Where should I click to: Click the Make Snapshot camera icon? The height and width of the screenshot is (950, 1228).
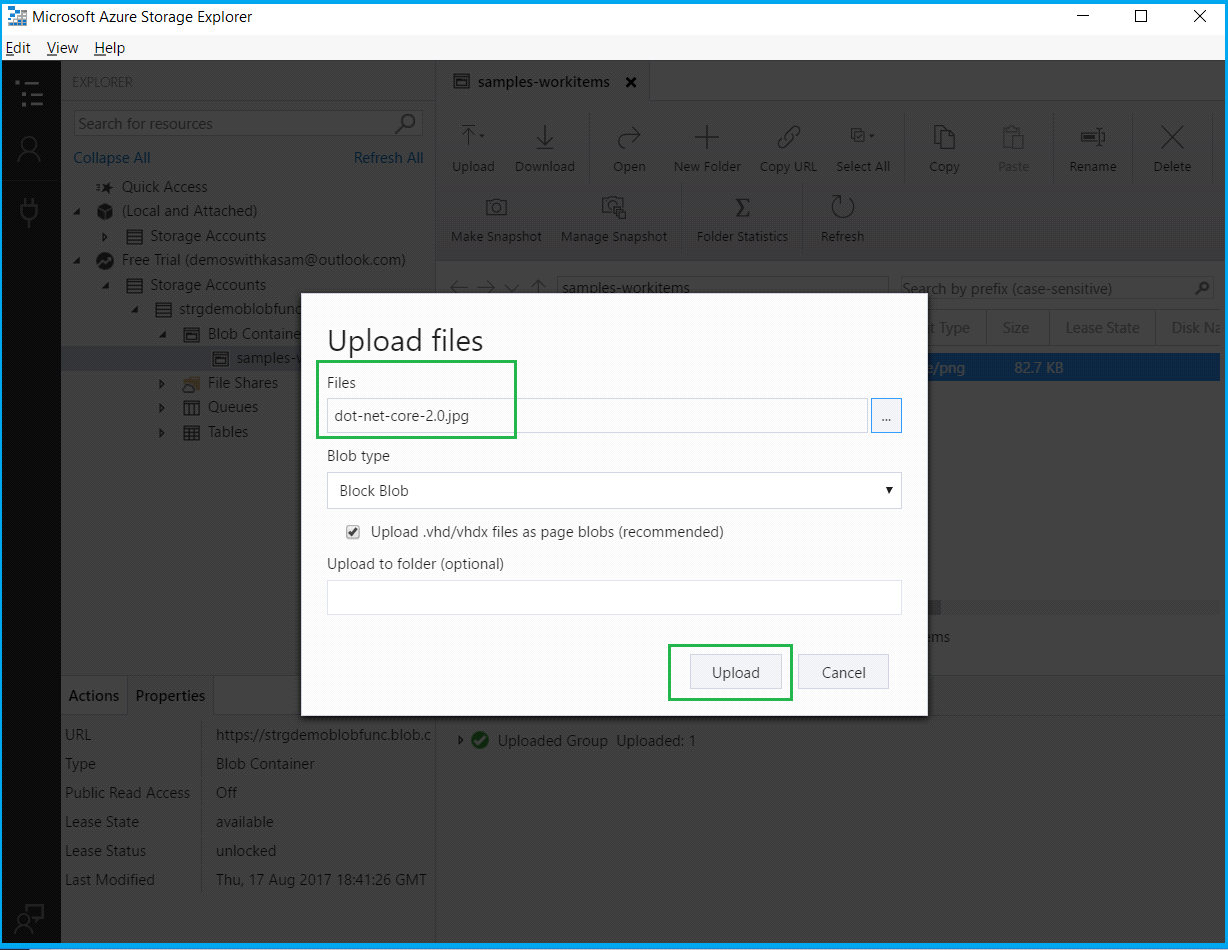pos(496,207)
